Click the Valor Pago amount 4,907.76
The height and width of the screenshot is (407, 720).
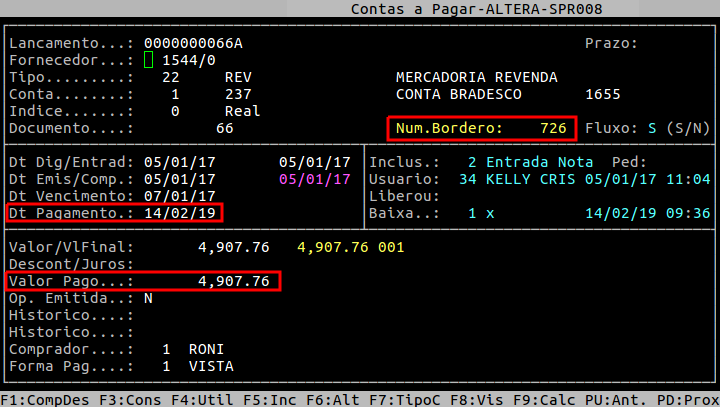[234, 281]
